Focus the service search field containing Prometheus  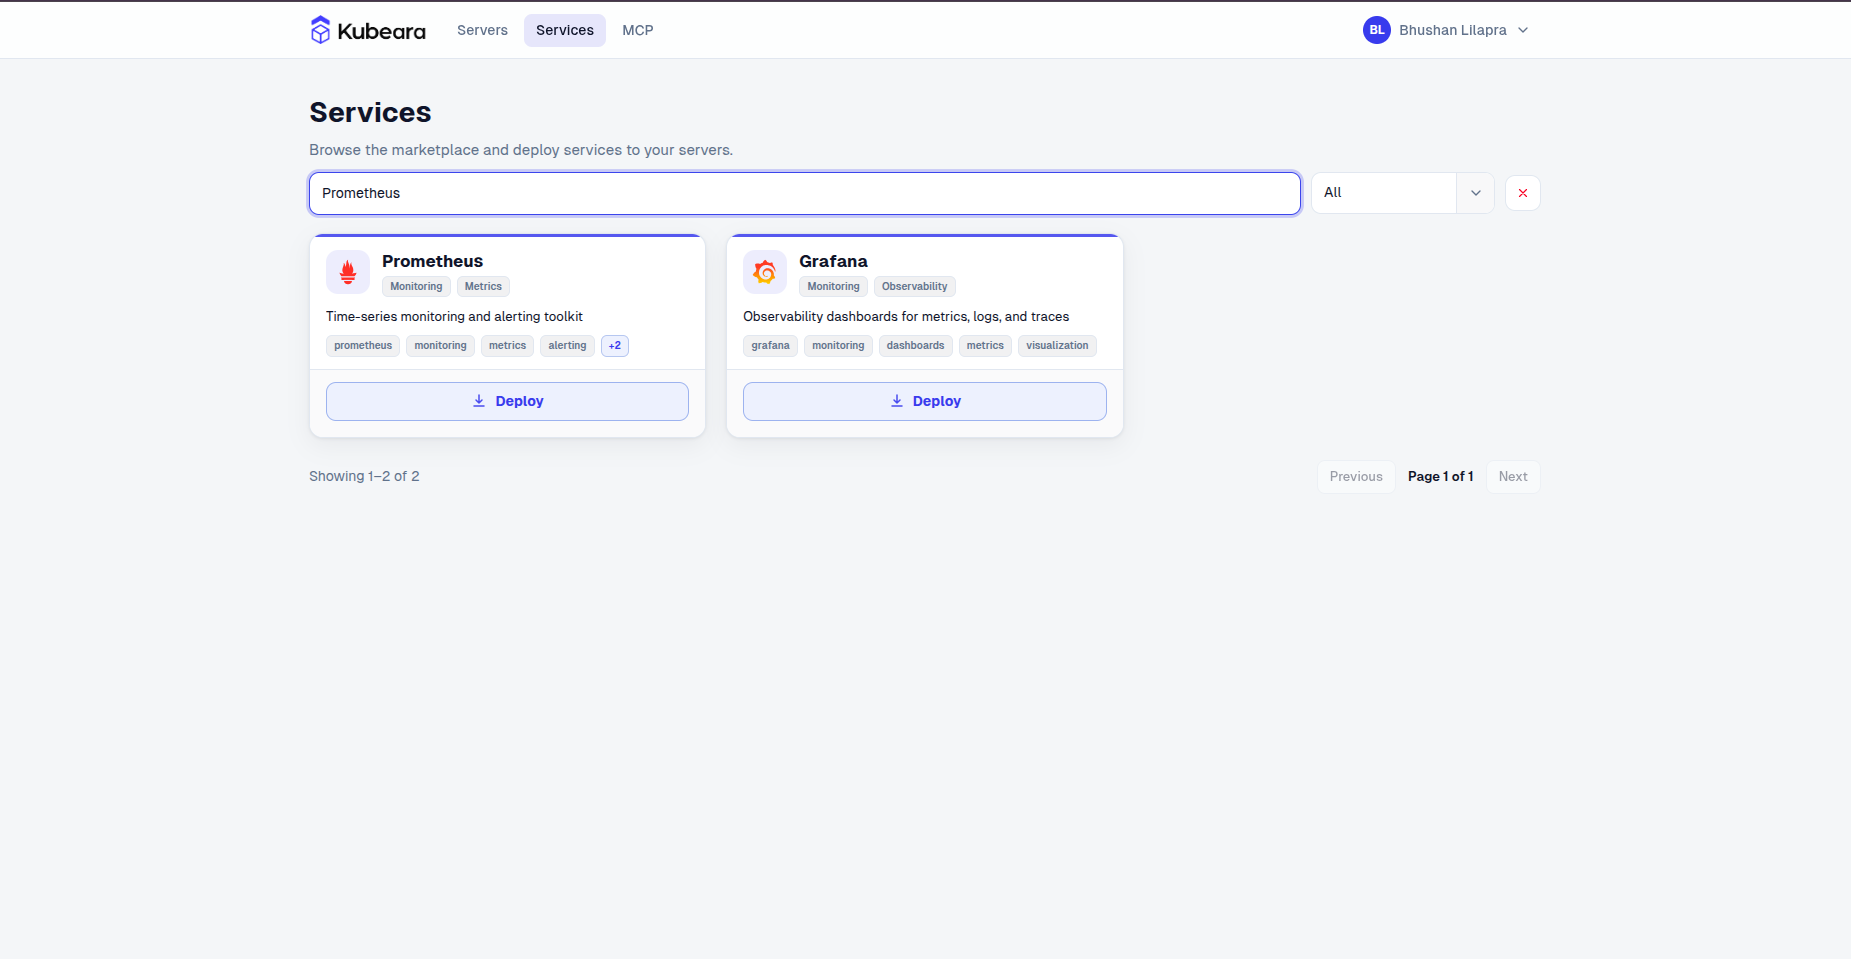pyautogui.click(x=805, y=193)
